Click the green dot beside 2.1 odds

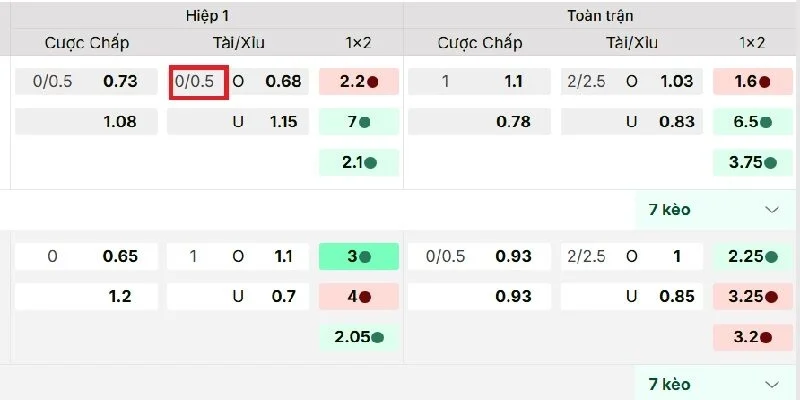(x=370, y=163)
